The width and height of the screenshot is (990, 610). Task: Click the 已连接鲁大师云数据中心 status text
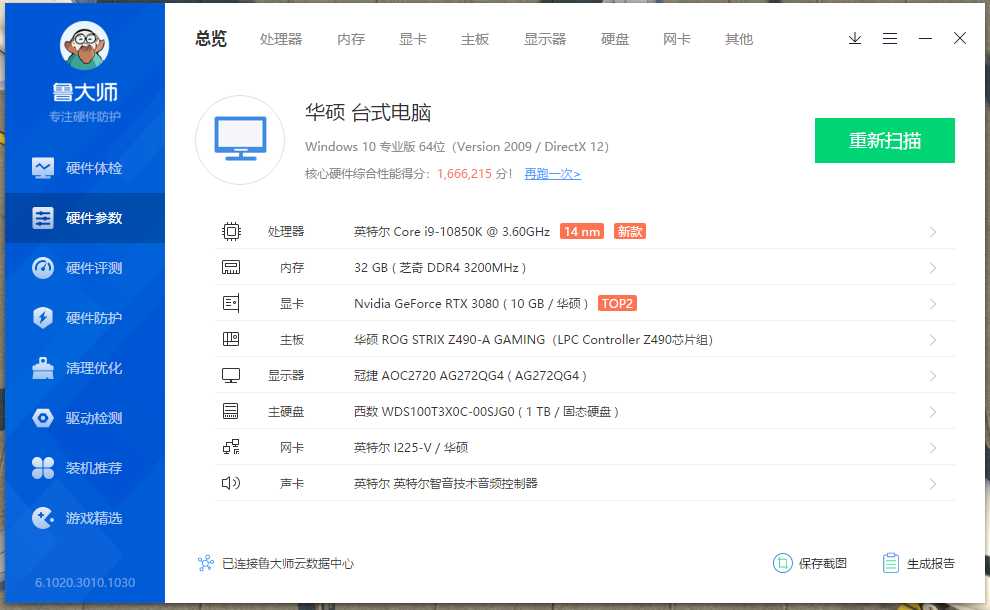coord(288,563)
